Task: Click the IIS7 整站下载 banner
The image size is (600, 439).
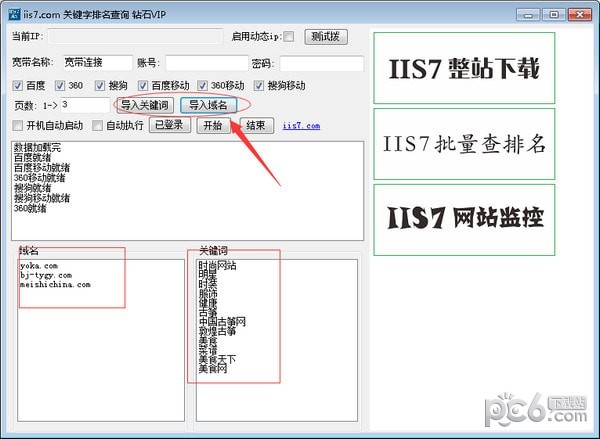Action: [x=464, y=68]
